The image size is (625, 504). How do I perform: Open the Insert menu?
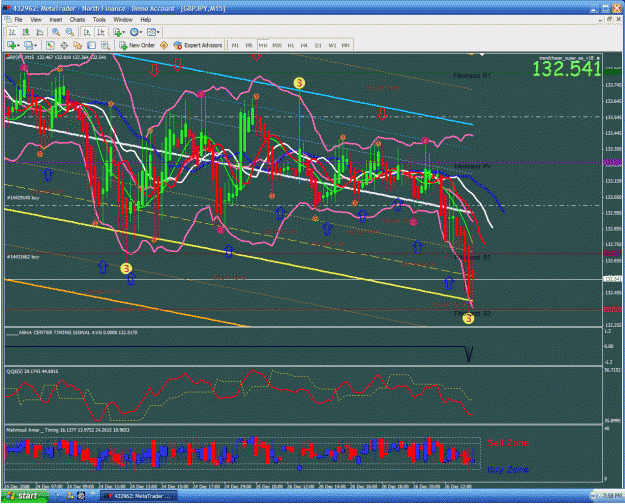pyautogui.click(x=56, y=20)
